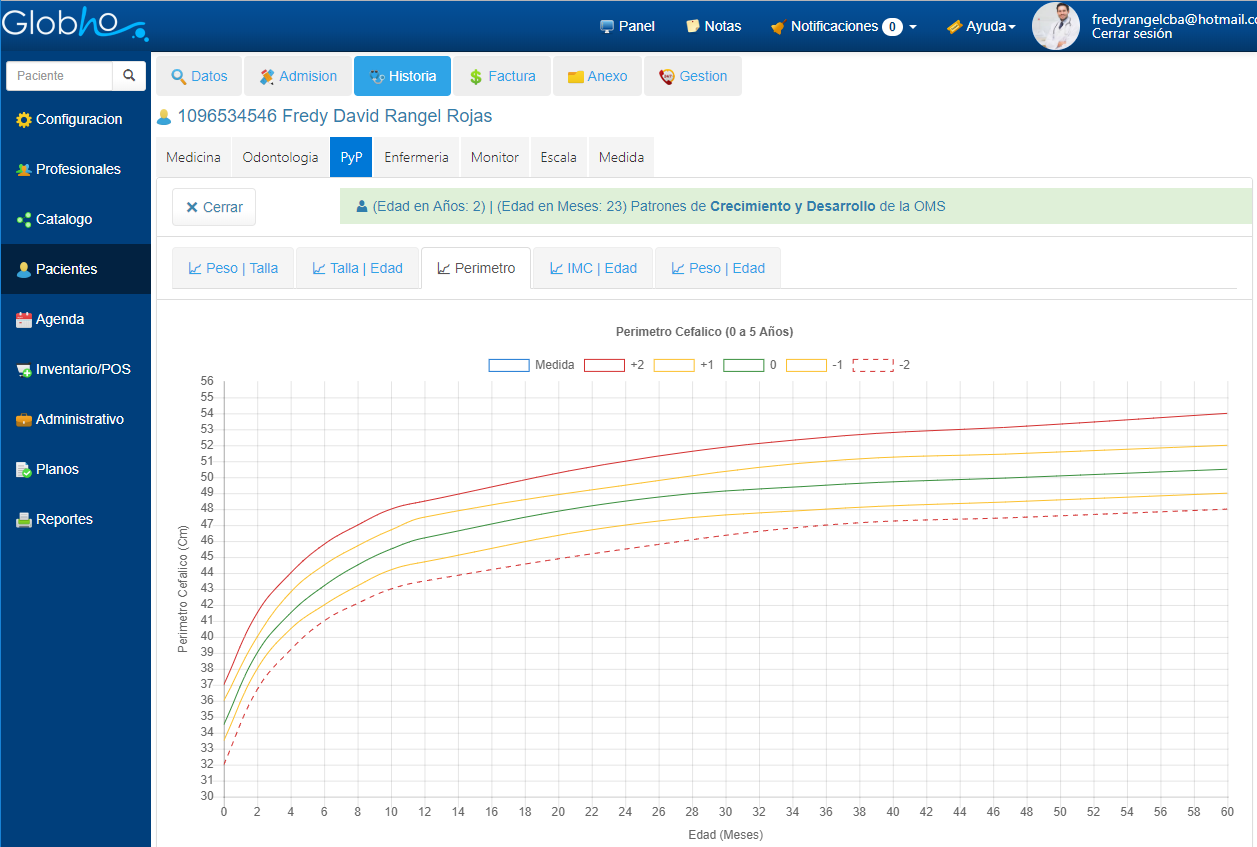Open the Panel monitor link

point(627,26)
